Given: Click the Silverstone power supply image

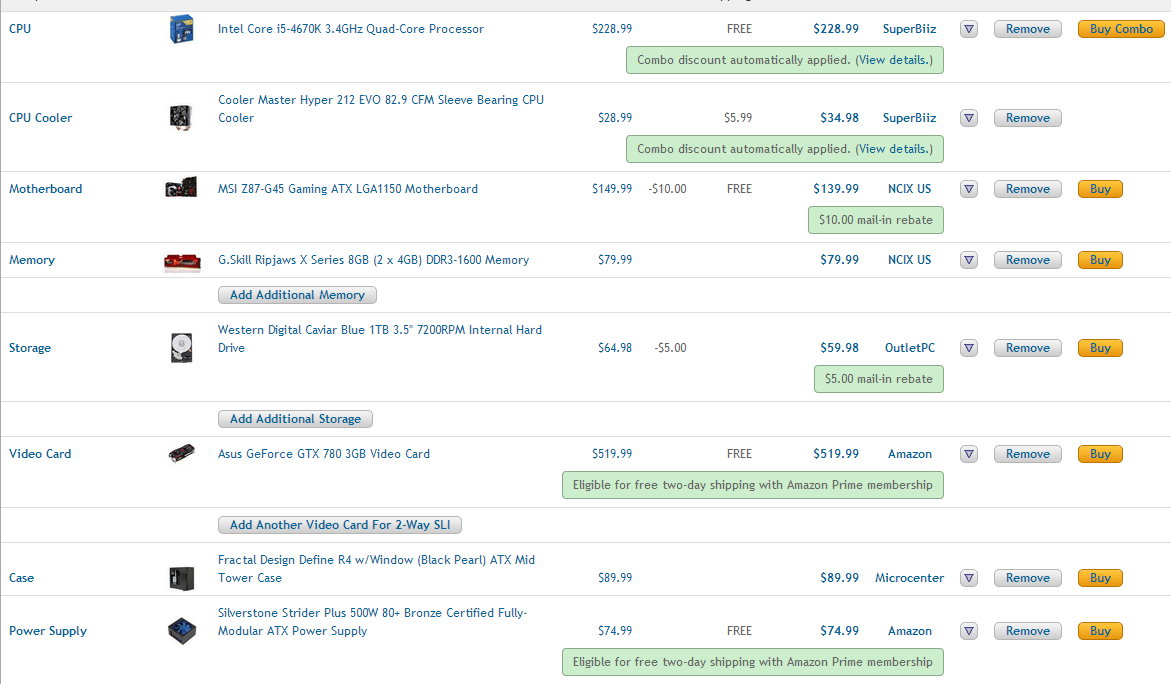Looking at the screenshot, I should point(181,631).
